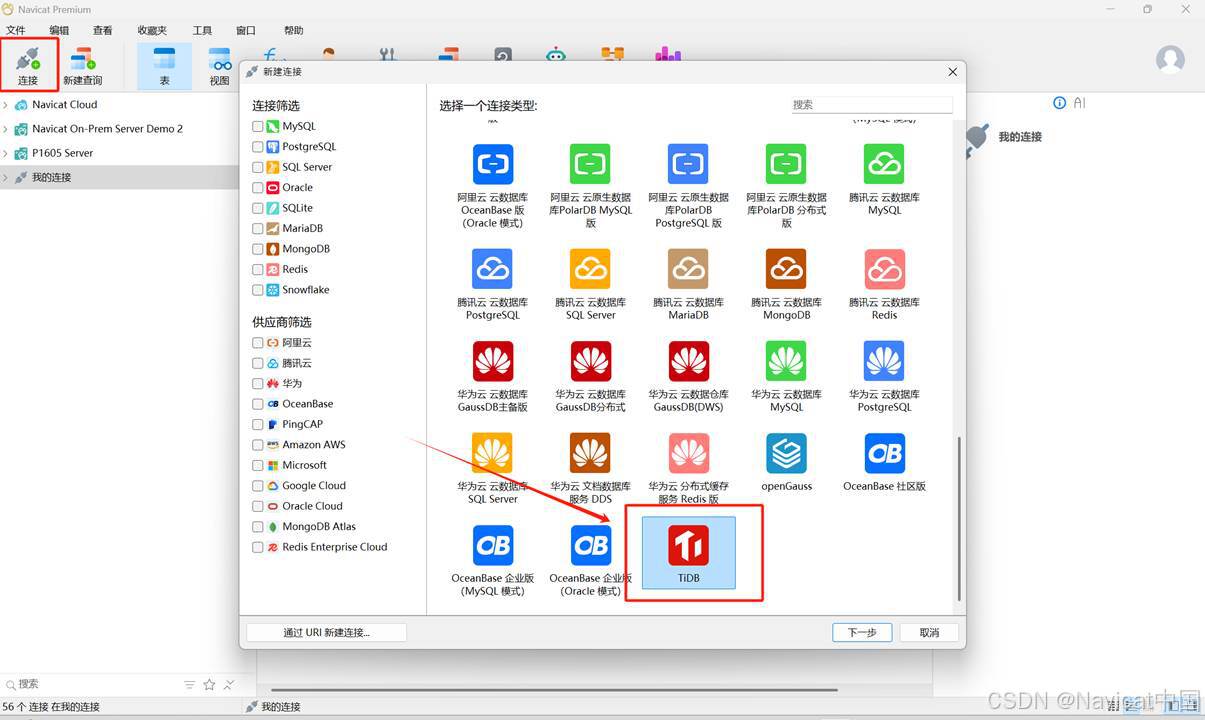This screenshot has height=720, width=1205.
Task: Open the 编辑 menu
Action: (x=60, y=31)
